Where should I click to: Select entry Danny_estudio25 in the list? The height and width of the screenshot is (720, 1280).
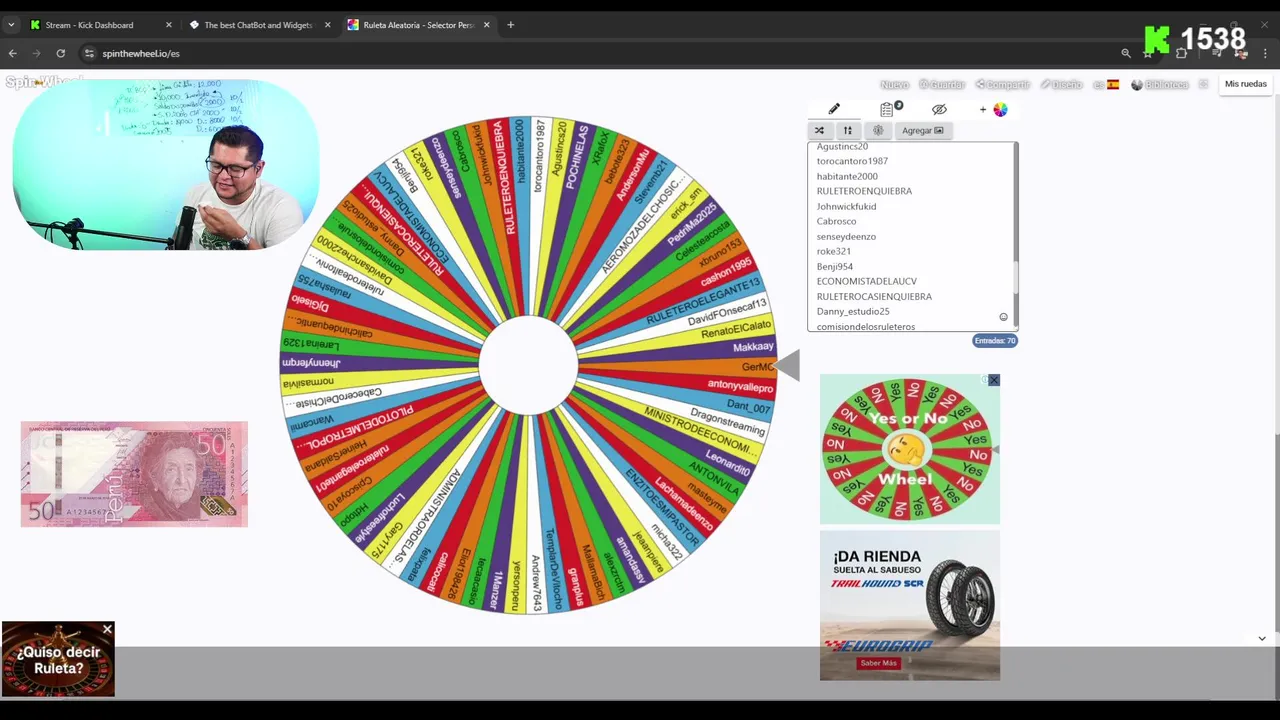pyautogui.click(x=853, y=311)
